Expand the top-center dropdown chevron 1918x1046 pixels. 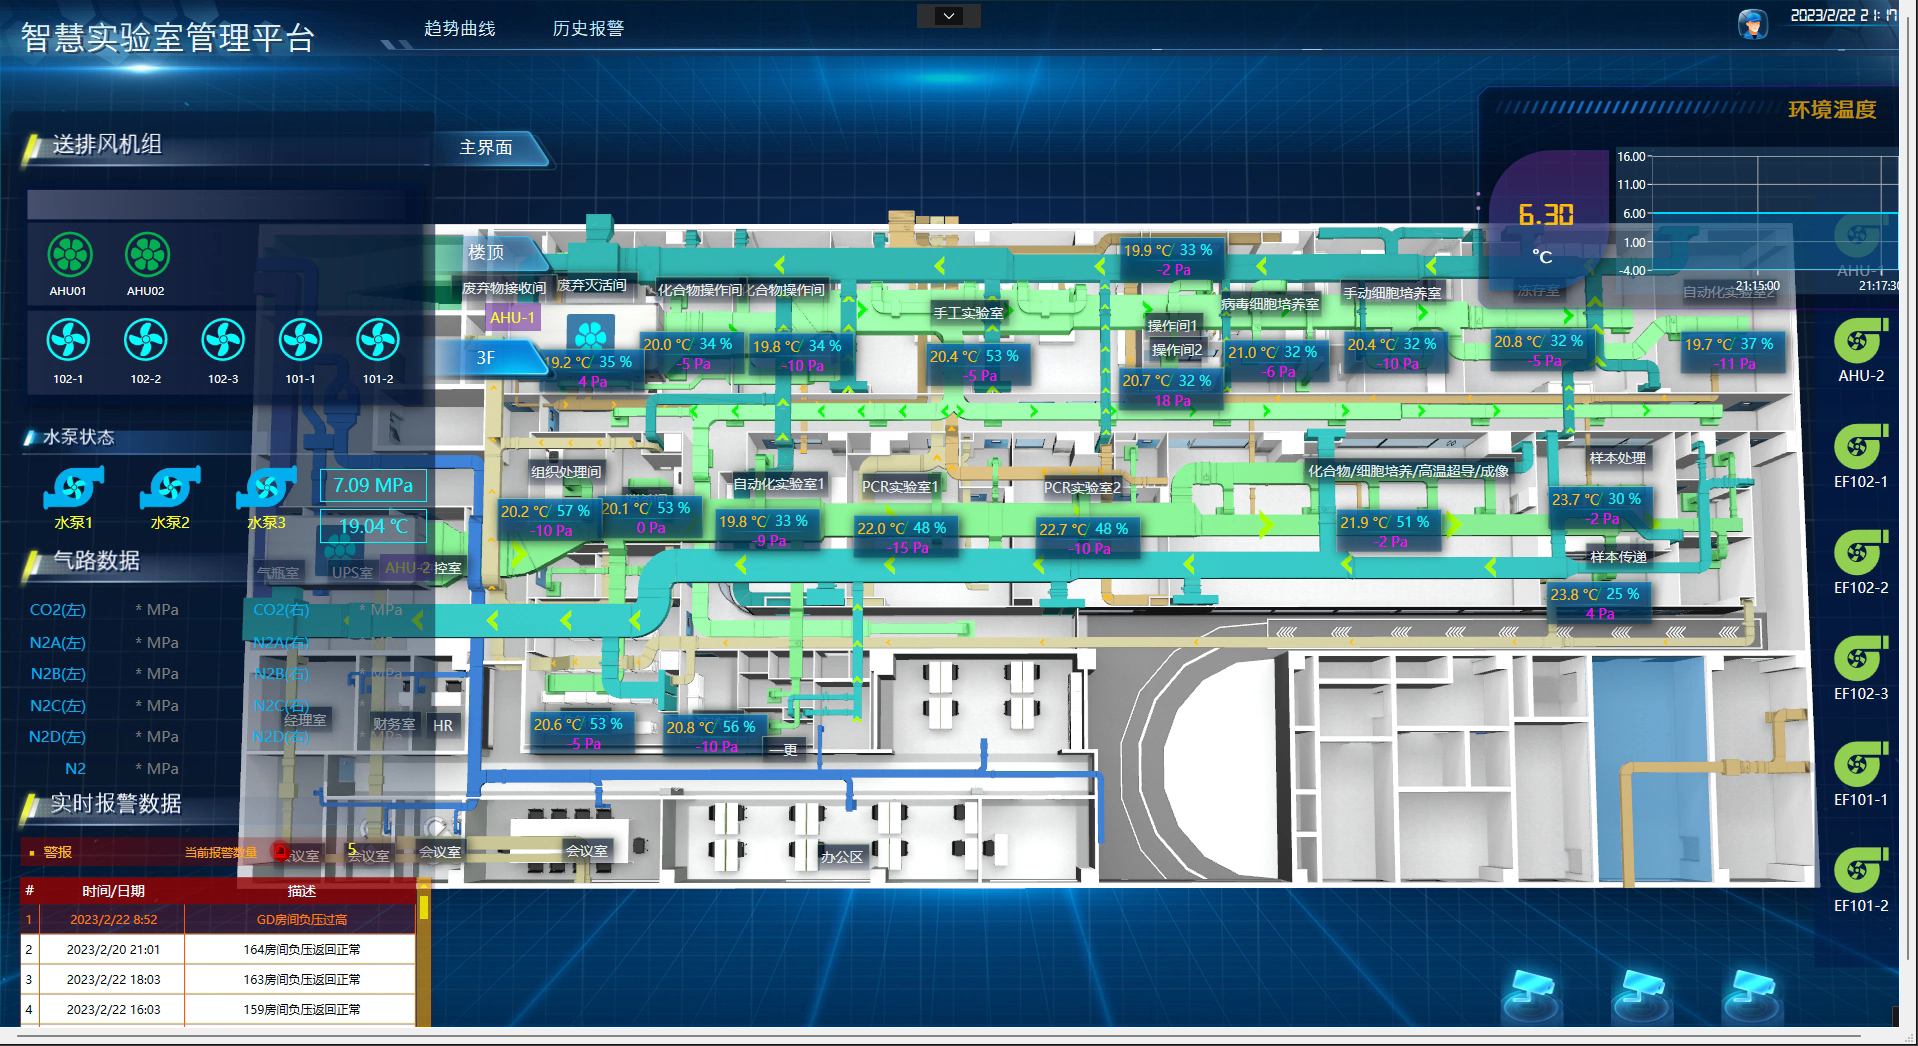pyautogui.click(x=949, y=16)
